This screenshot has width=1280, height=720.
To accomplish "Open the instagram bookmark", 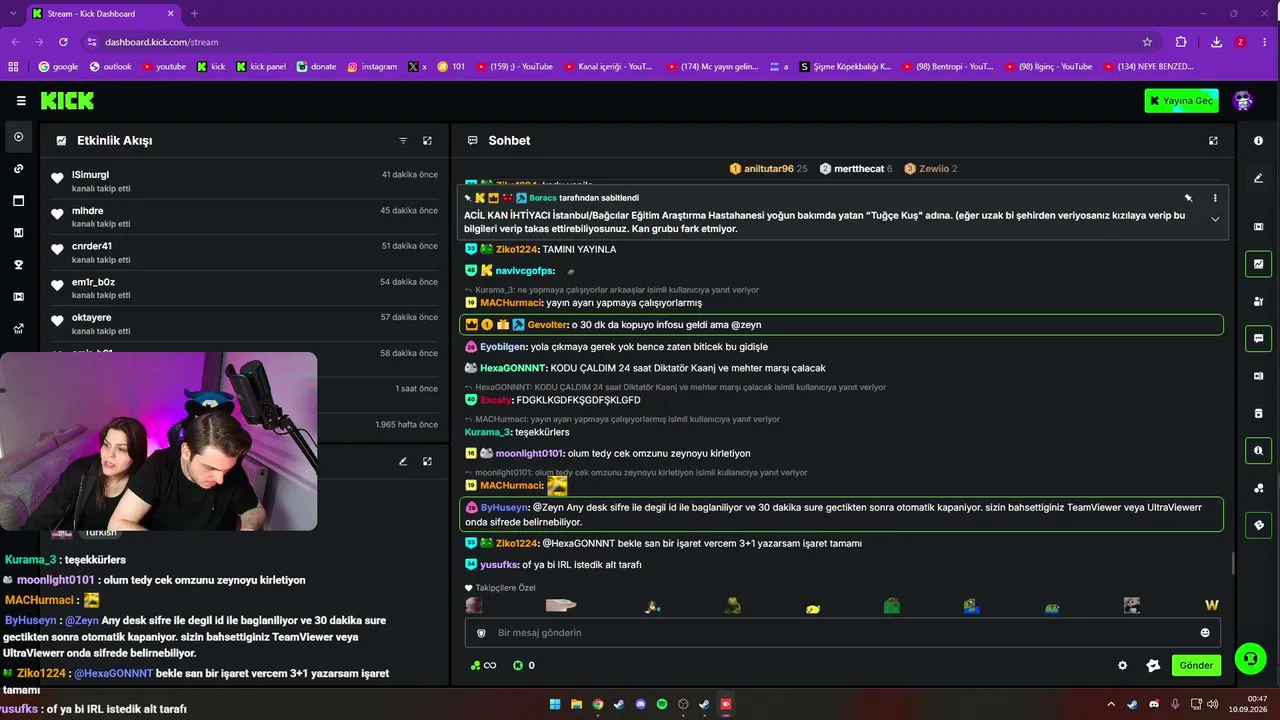I will click(372, 67).
